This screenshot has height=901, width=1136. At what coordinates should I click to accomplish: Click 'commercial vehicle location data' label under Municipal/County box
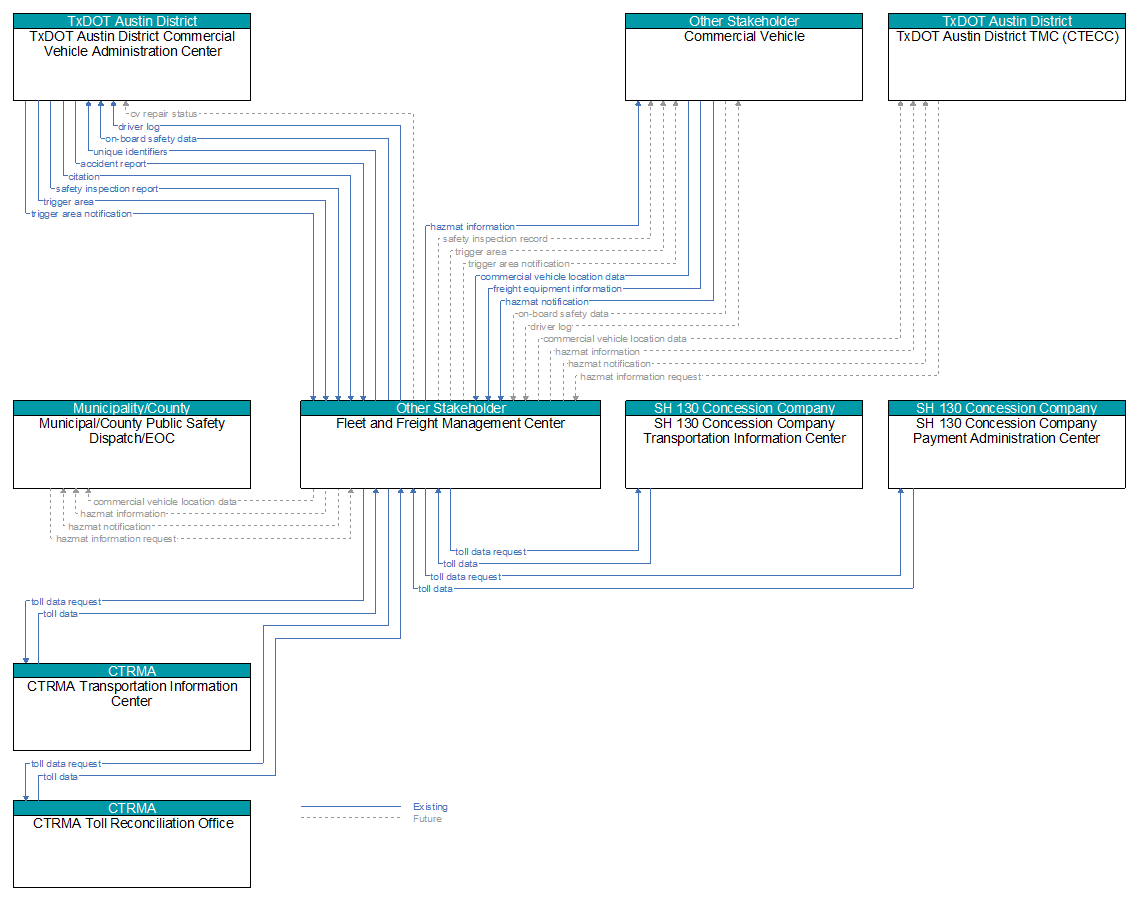[164, 502]
